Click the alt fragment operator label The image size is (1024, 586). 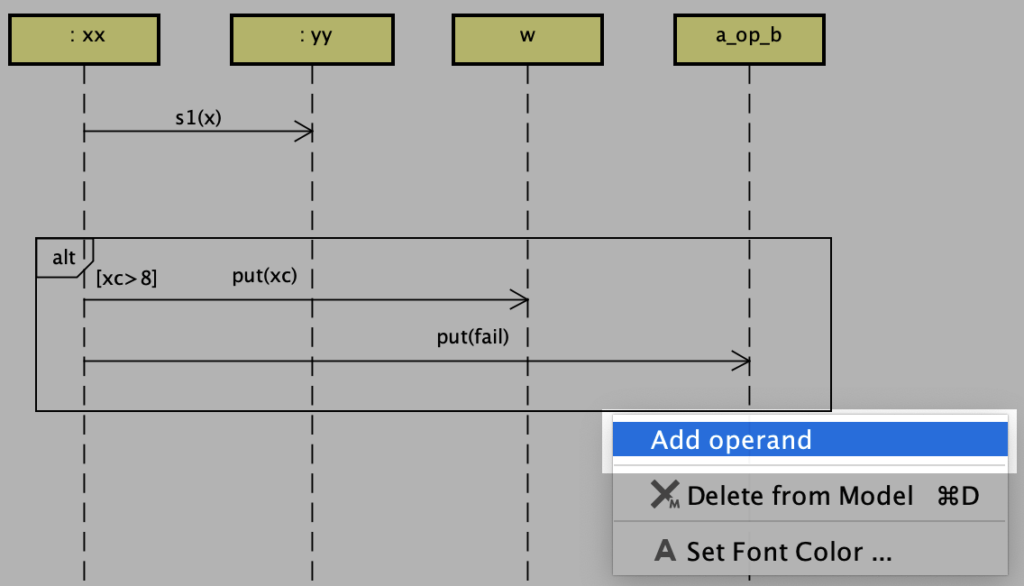(x=64, y=258)
